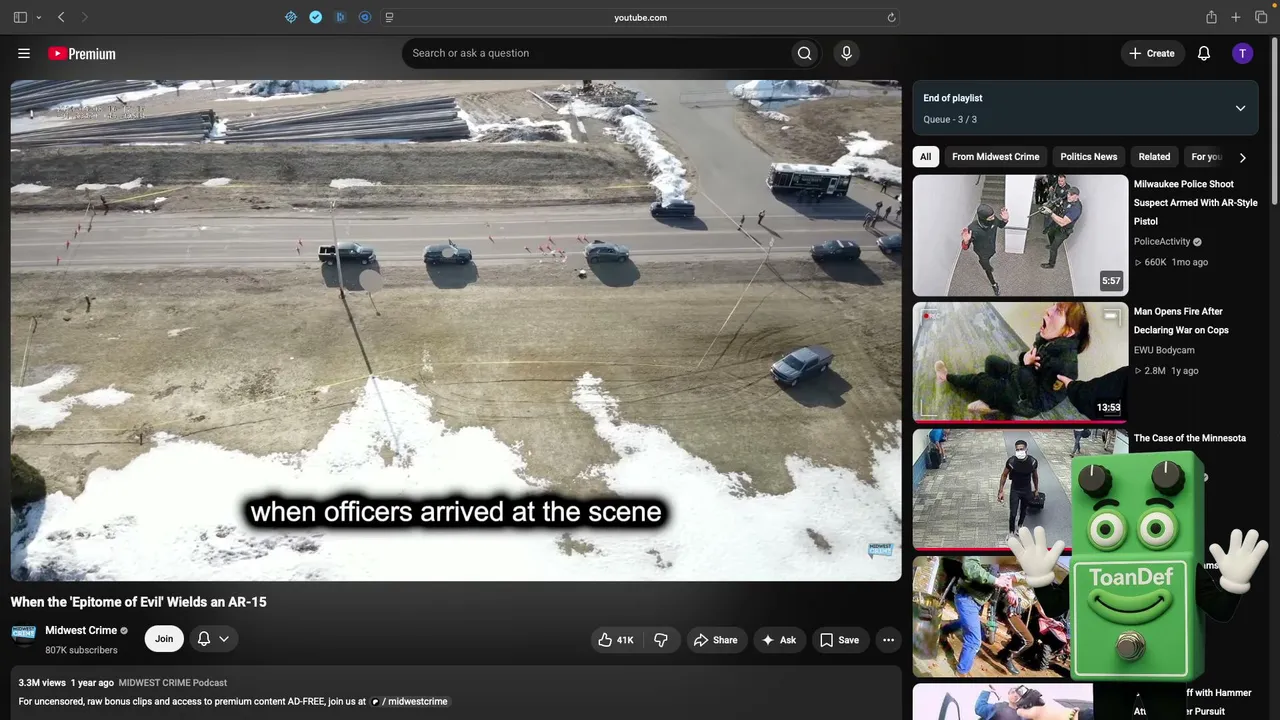This screenshot has width=1280, height=720.
Task: Open the Milwaukee Police Shoot video thumbnail
Action: click(x=1020, y=235)
